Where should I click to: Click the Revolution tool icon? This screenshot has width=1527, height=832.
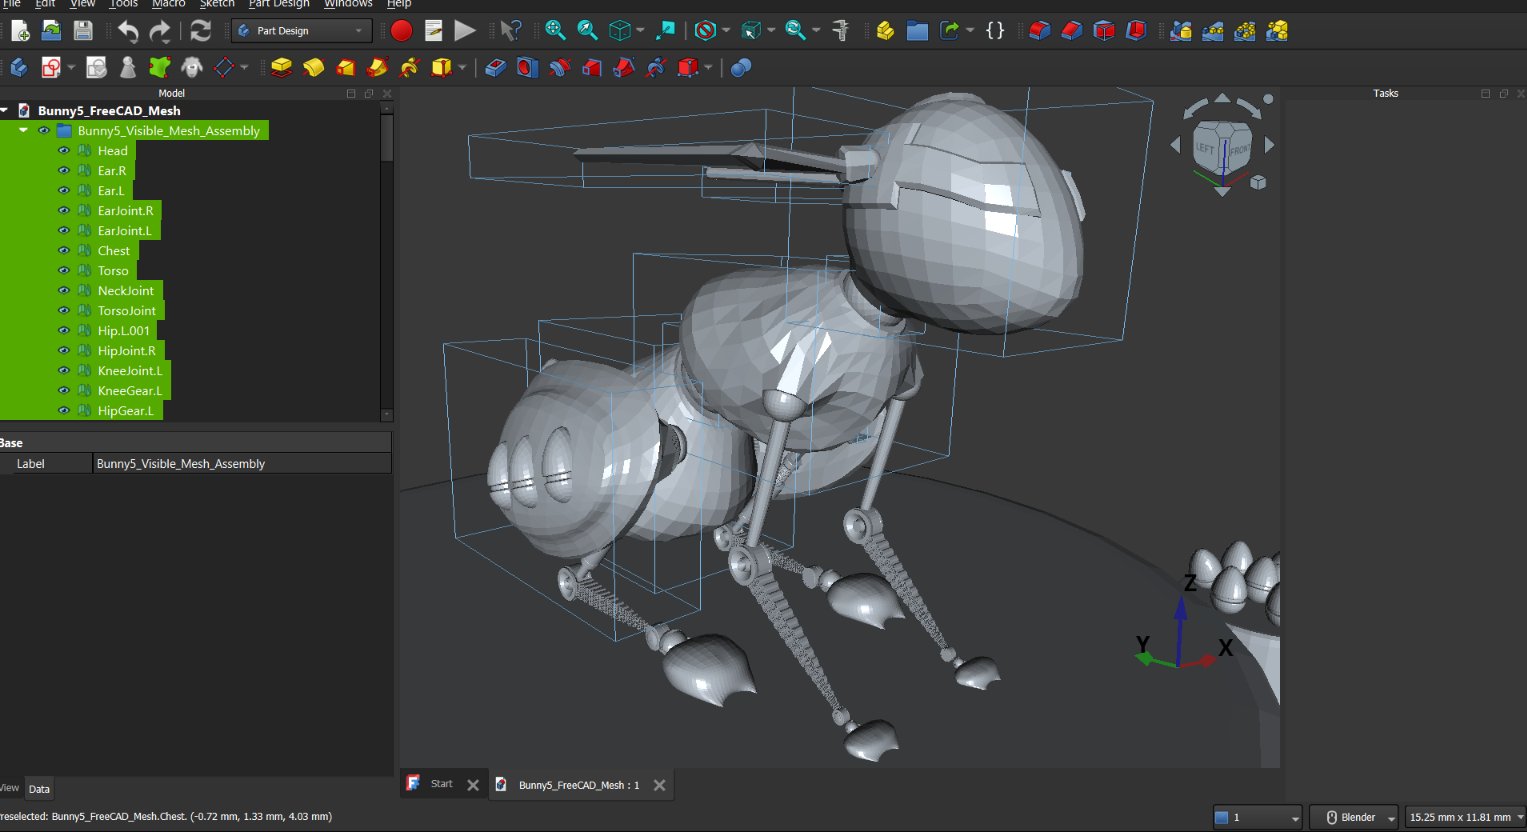pos(314,67)
